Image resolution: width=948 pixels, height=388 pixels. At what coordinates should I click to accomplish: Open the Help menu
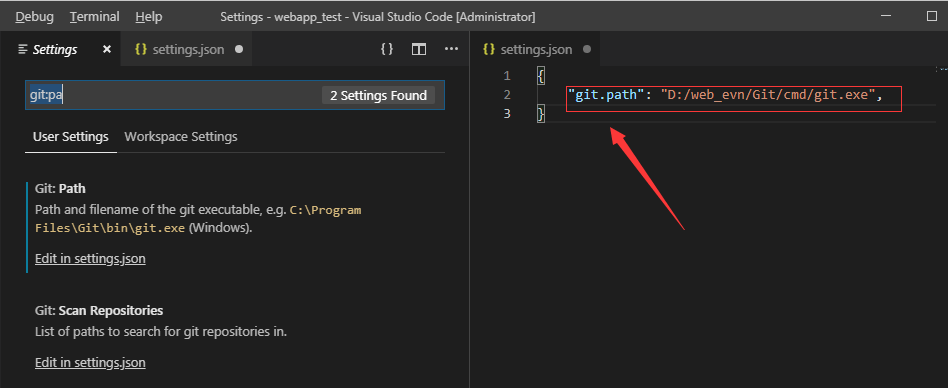(149, 17)
